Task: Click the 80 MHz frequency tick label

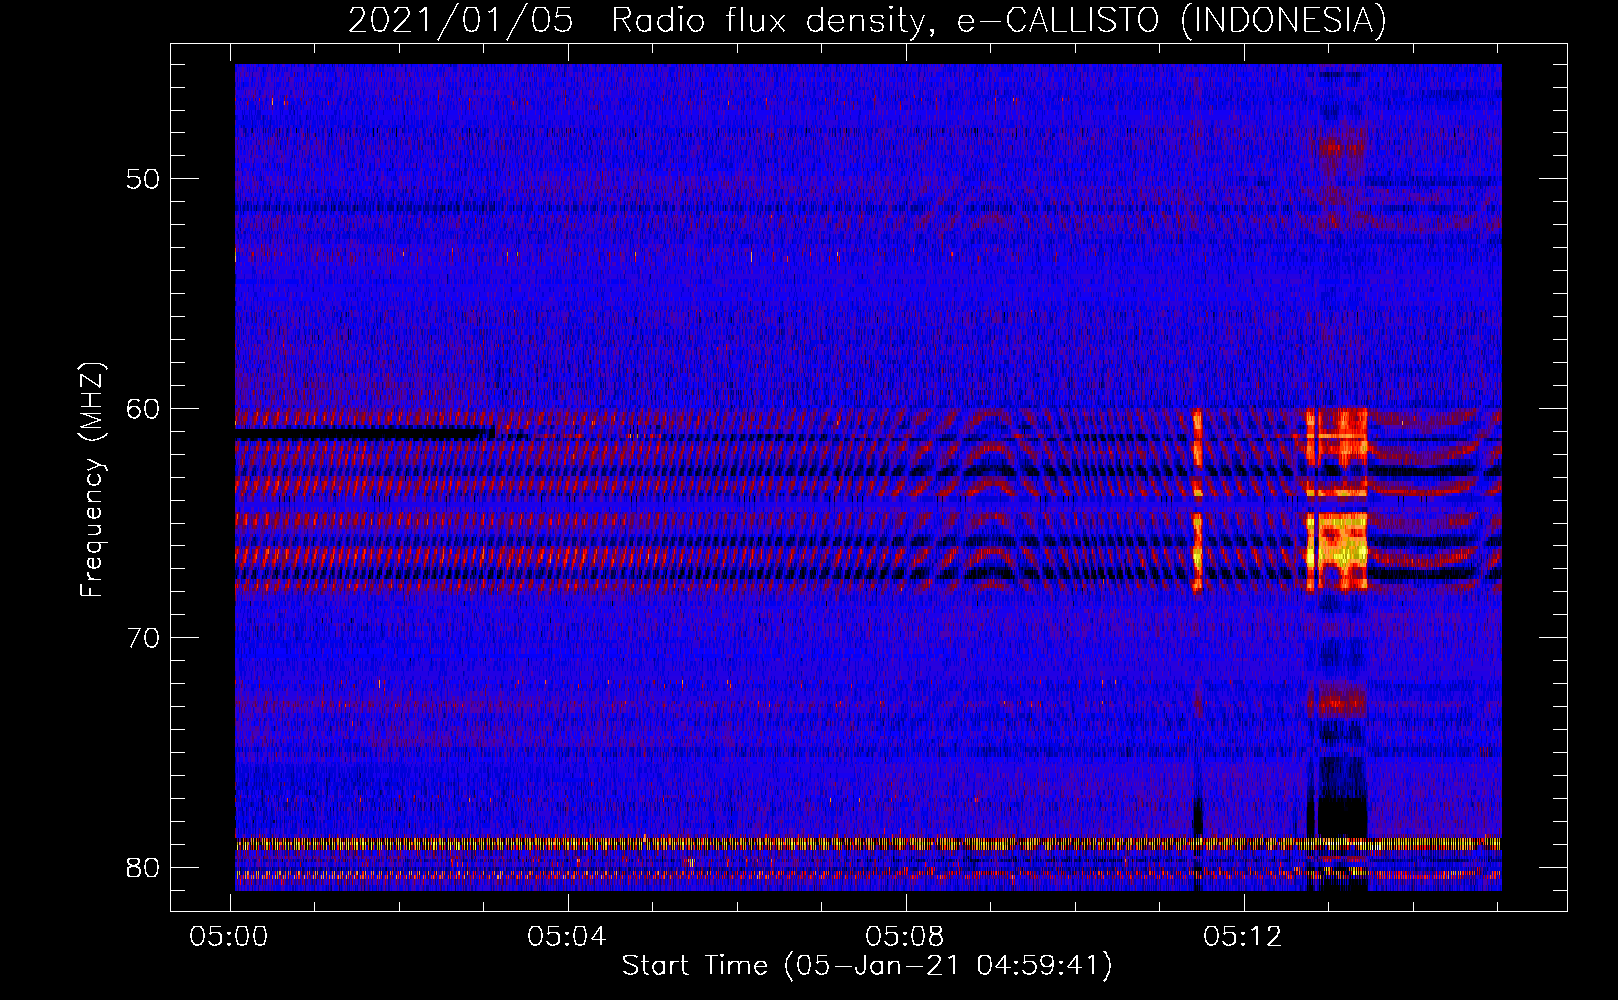Action: coord(143,867)
